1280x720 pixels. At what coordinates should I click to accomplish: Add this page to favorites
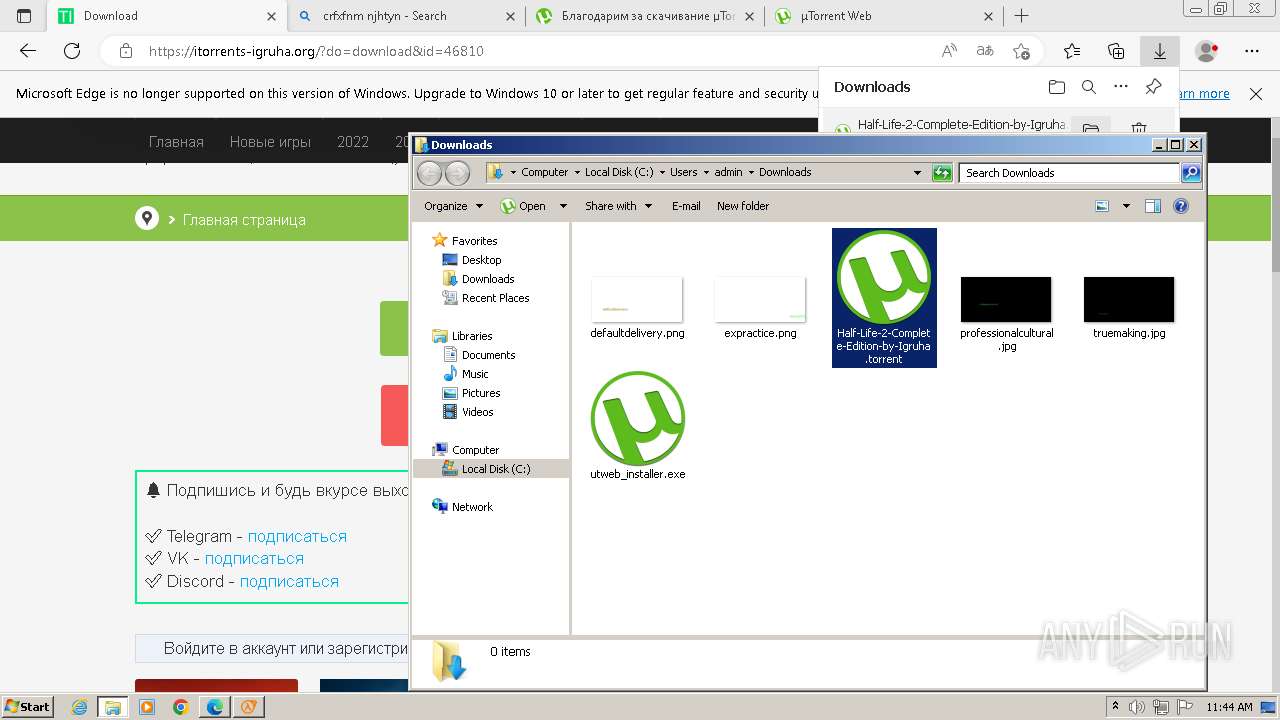(x=1021, y=51)
